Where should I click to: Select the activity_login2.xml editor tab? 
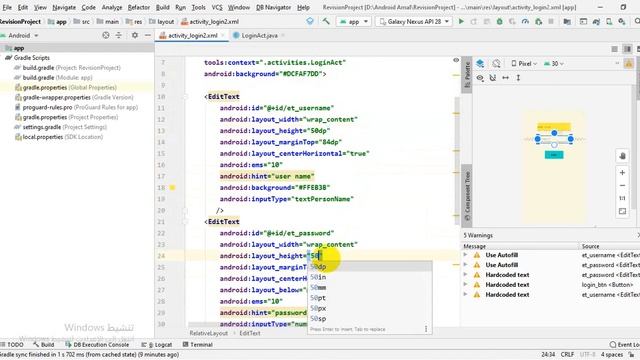(192, 36)
